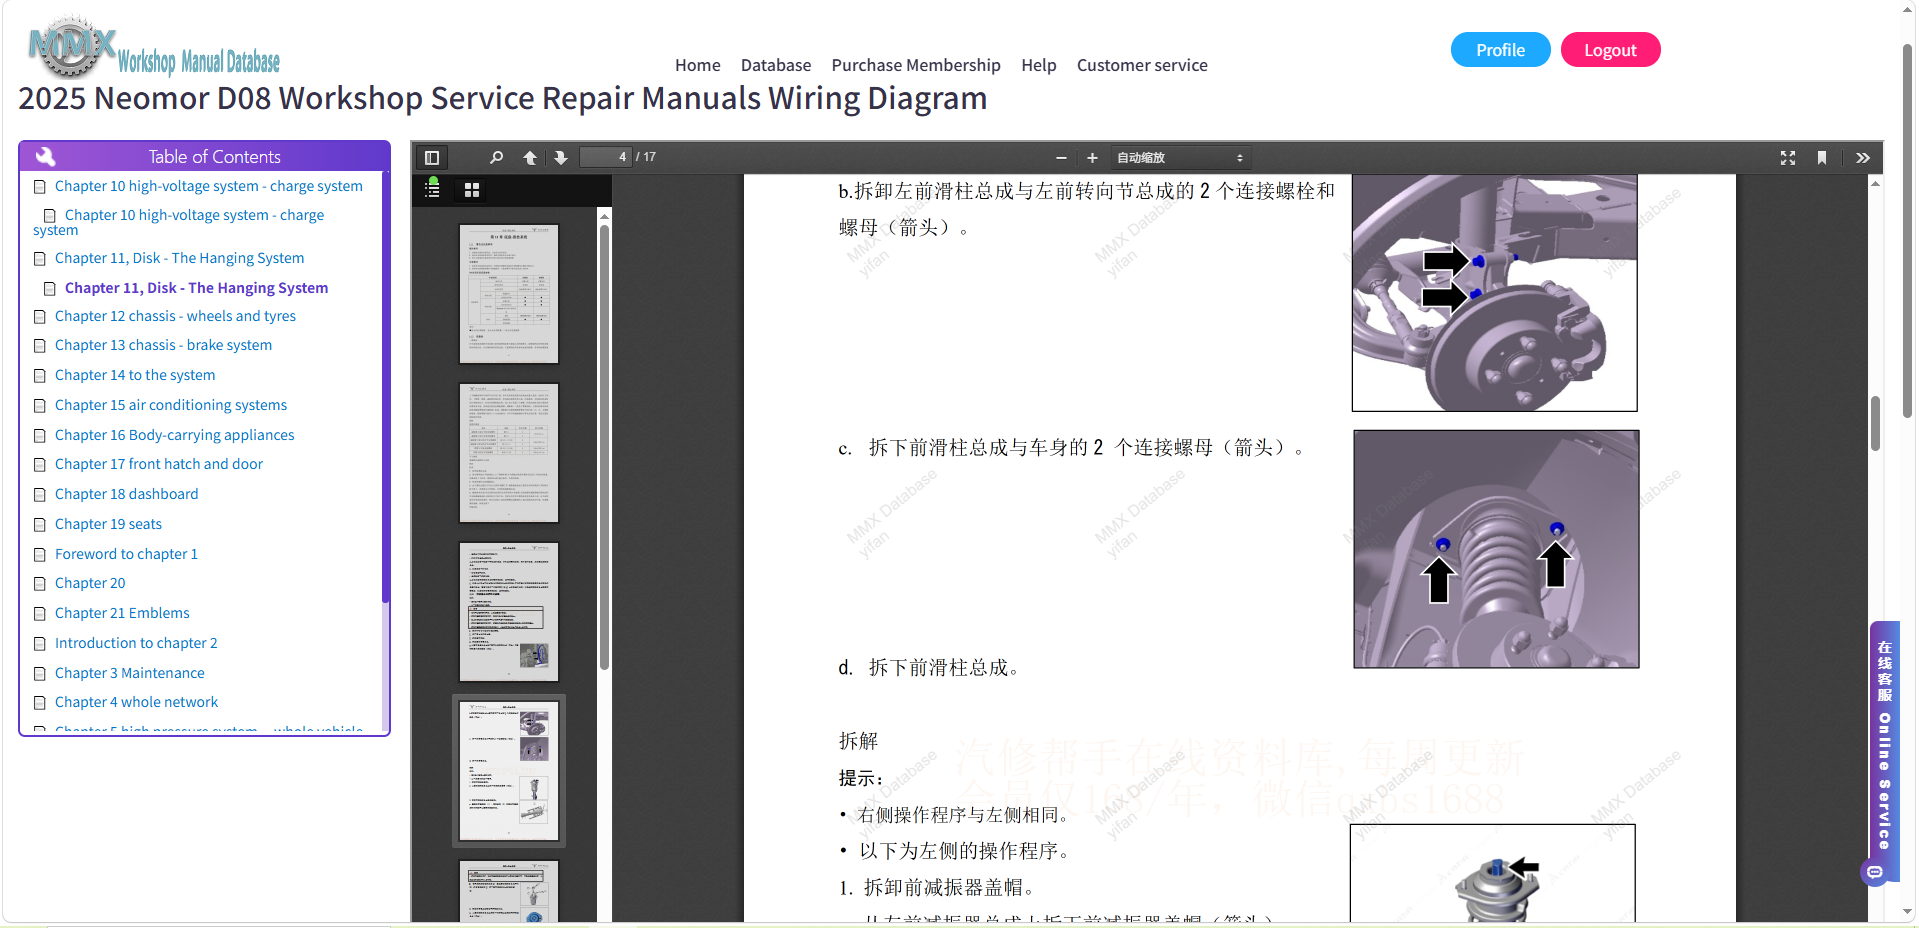This screenshot has width=1919, height=928.
Task: Click the browser page vertical scrollbar
Action: pos(1908,230)
